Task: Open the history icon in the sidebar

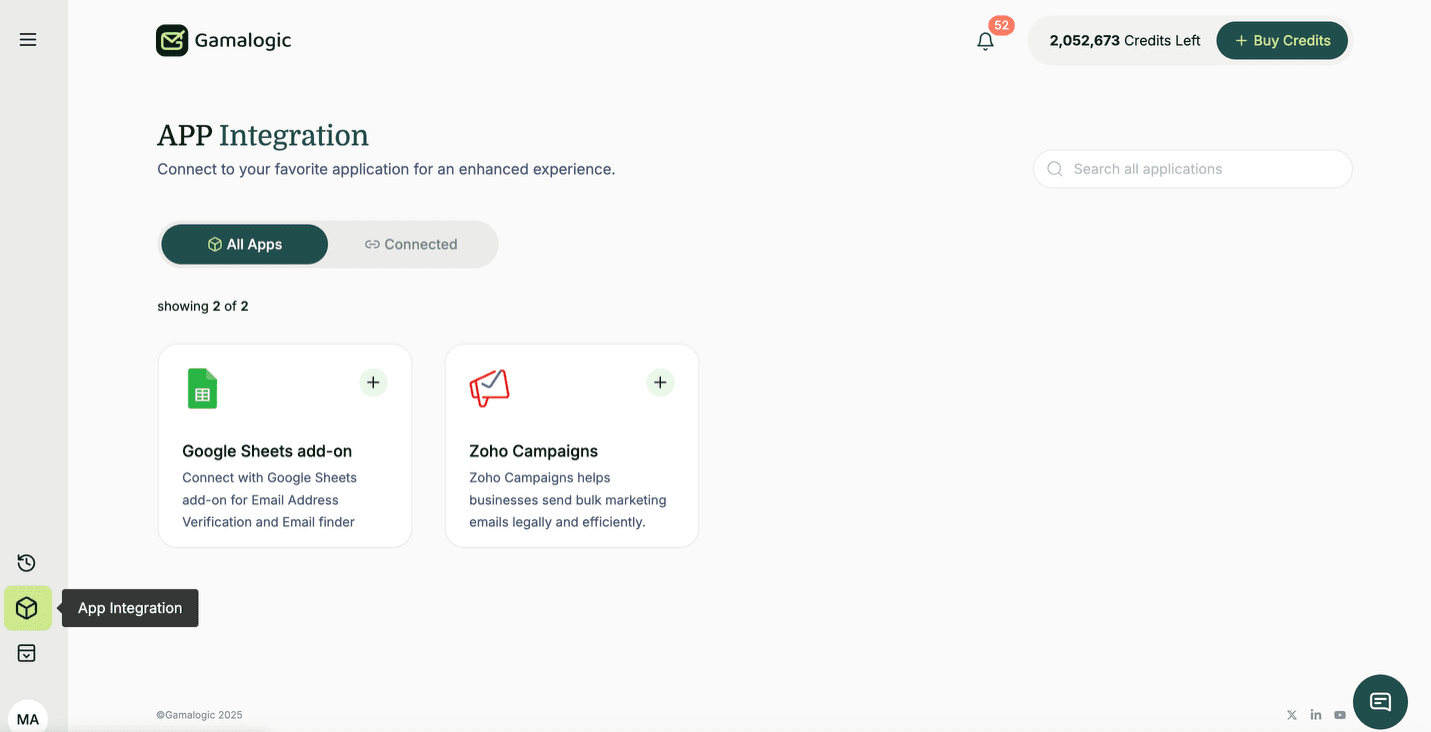Action: (27, 563)
